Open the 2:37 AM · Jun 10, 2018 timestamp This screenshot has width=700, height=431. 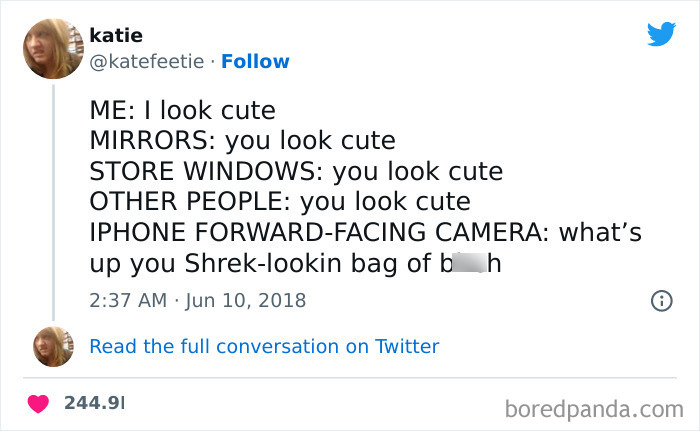(x=198, y=299)
